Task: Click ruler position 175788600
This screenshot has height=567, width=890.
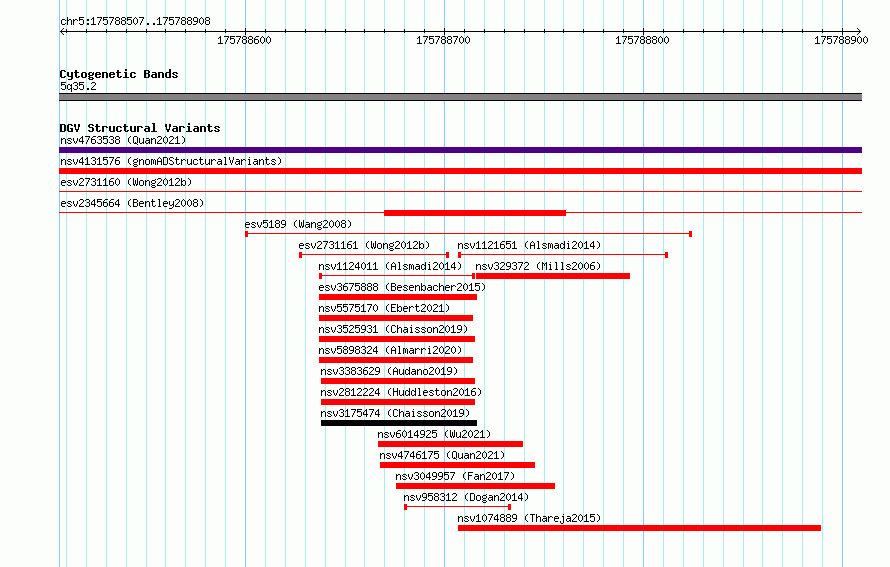Action: pos(245,40)
